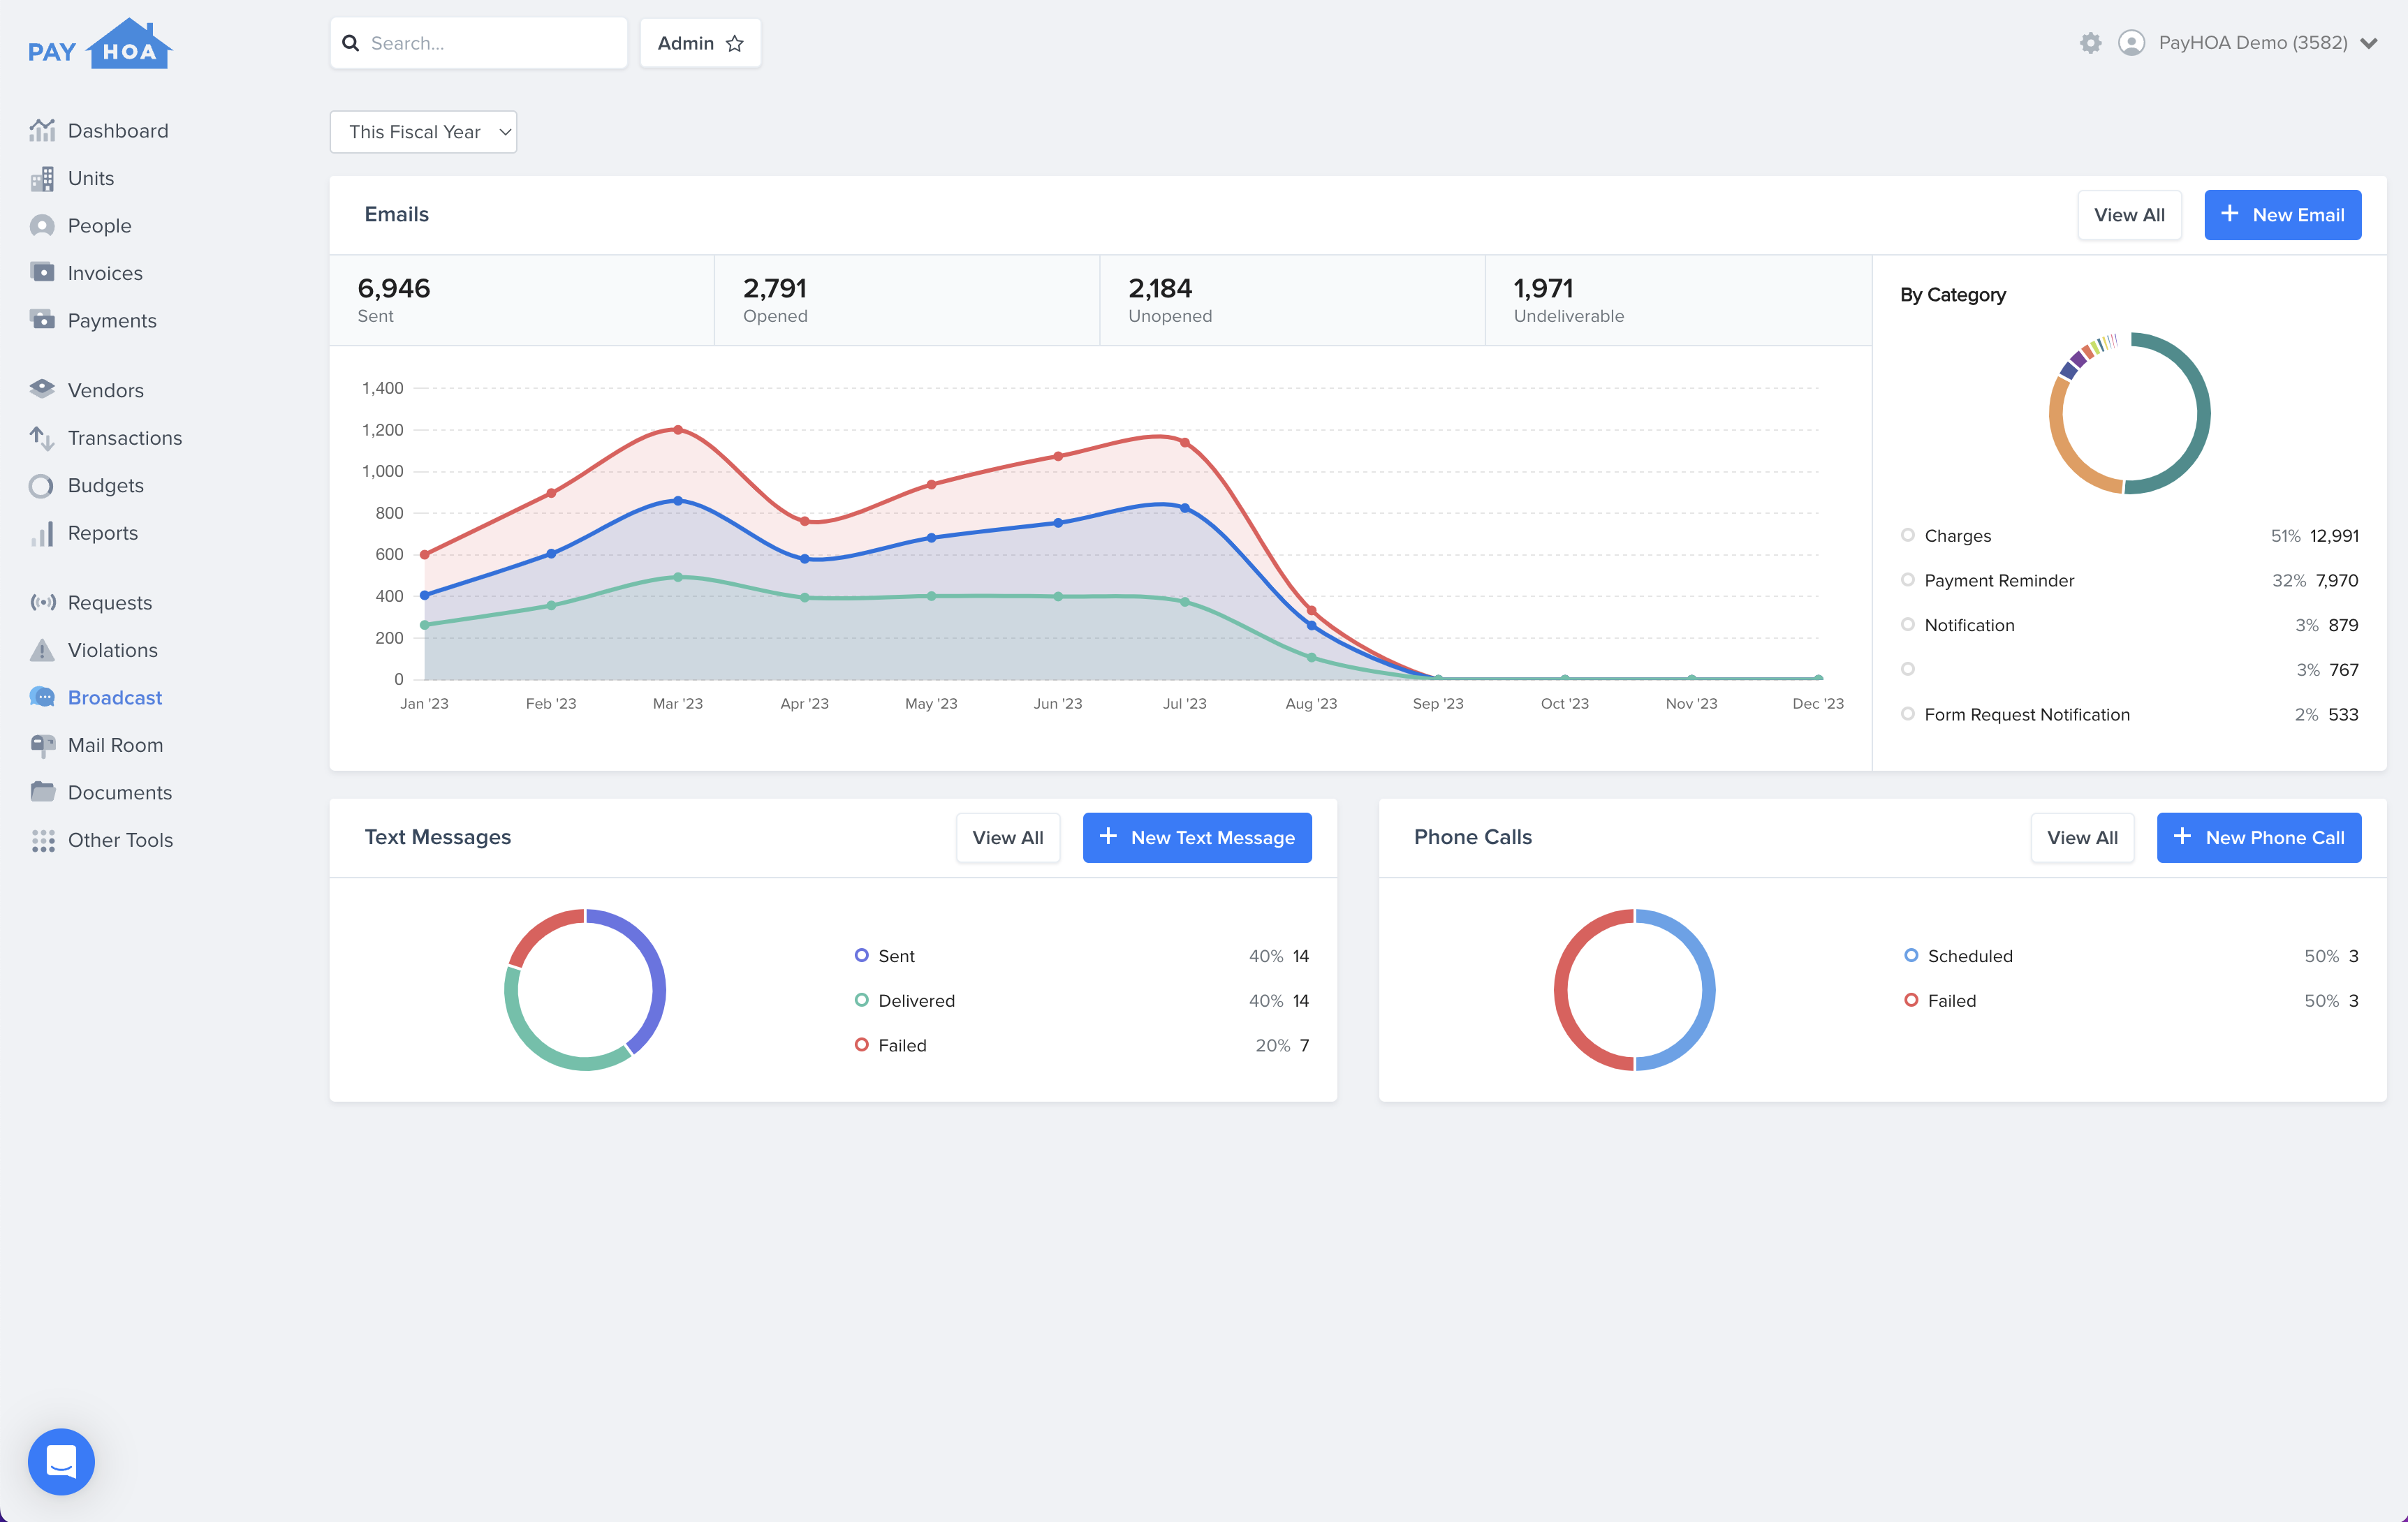2408x1522 pixels.
Task: Navigate to Payments via its sidebar icon
Action: (42, 320)
